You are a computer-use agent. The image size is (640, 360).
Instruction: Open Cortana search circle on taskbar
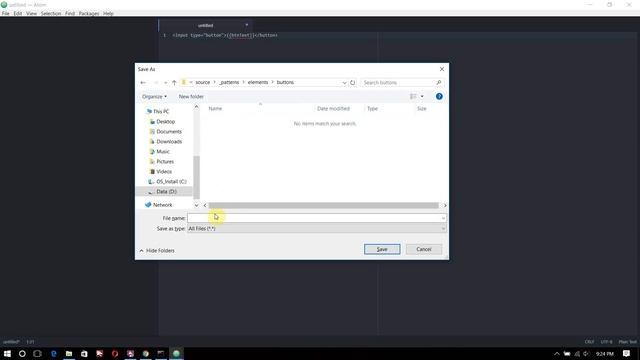click(x=22, y=353)
